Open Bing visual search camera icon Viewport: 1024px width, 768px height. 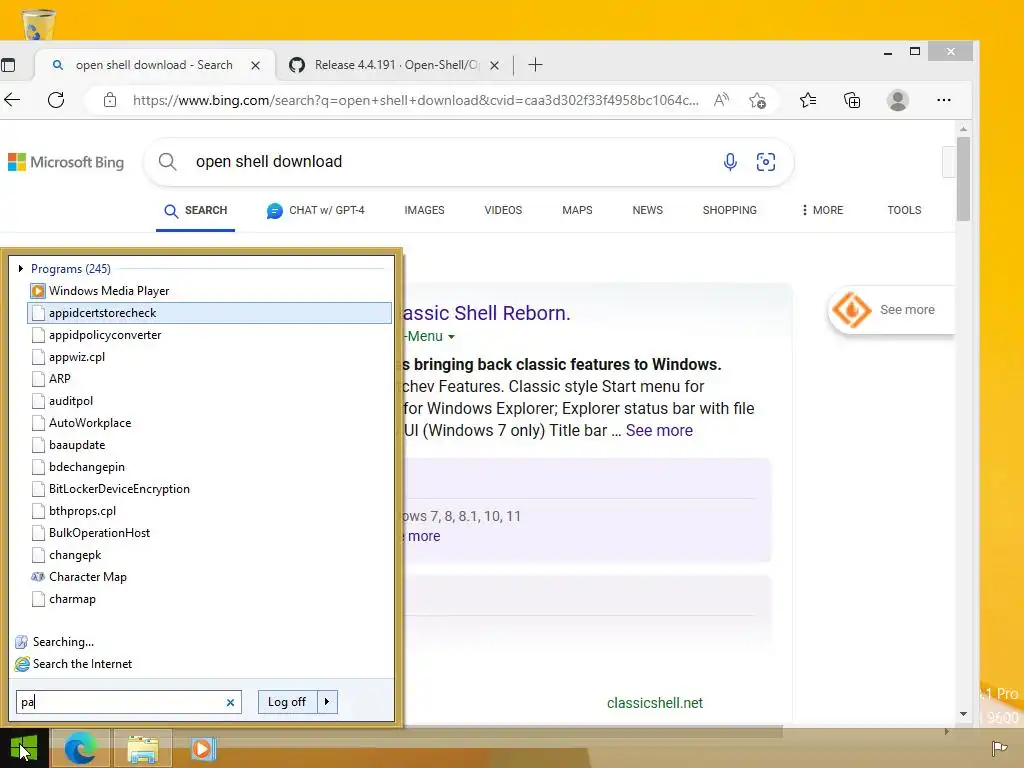click(x=765, y=161)
